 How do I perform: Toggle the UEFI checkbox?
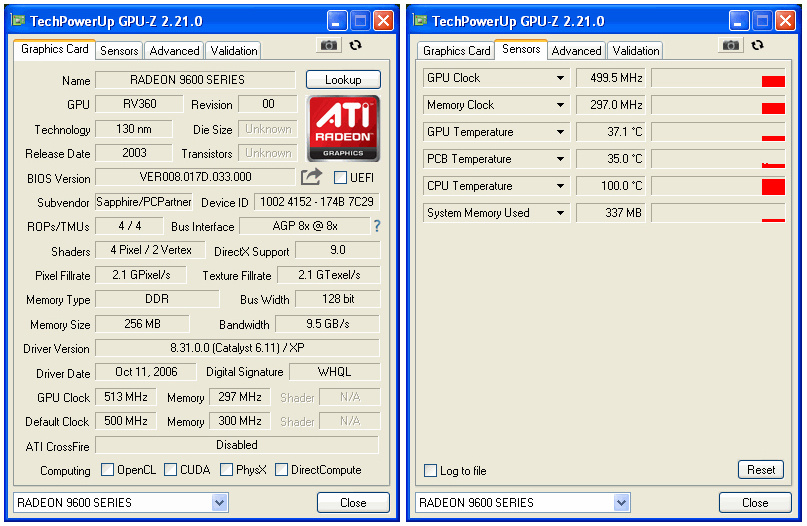(x=340, y=178)
